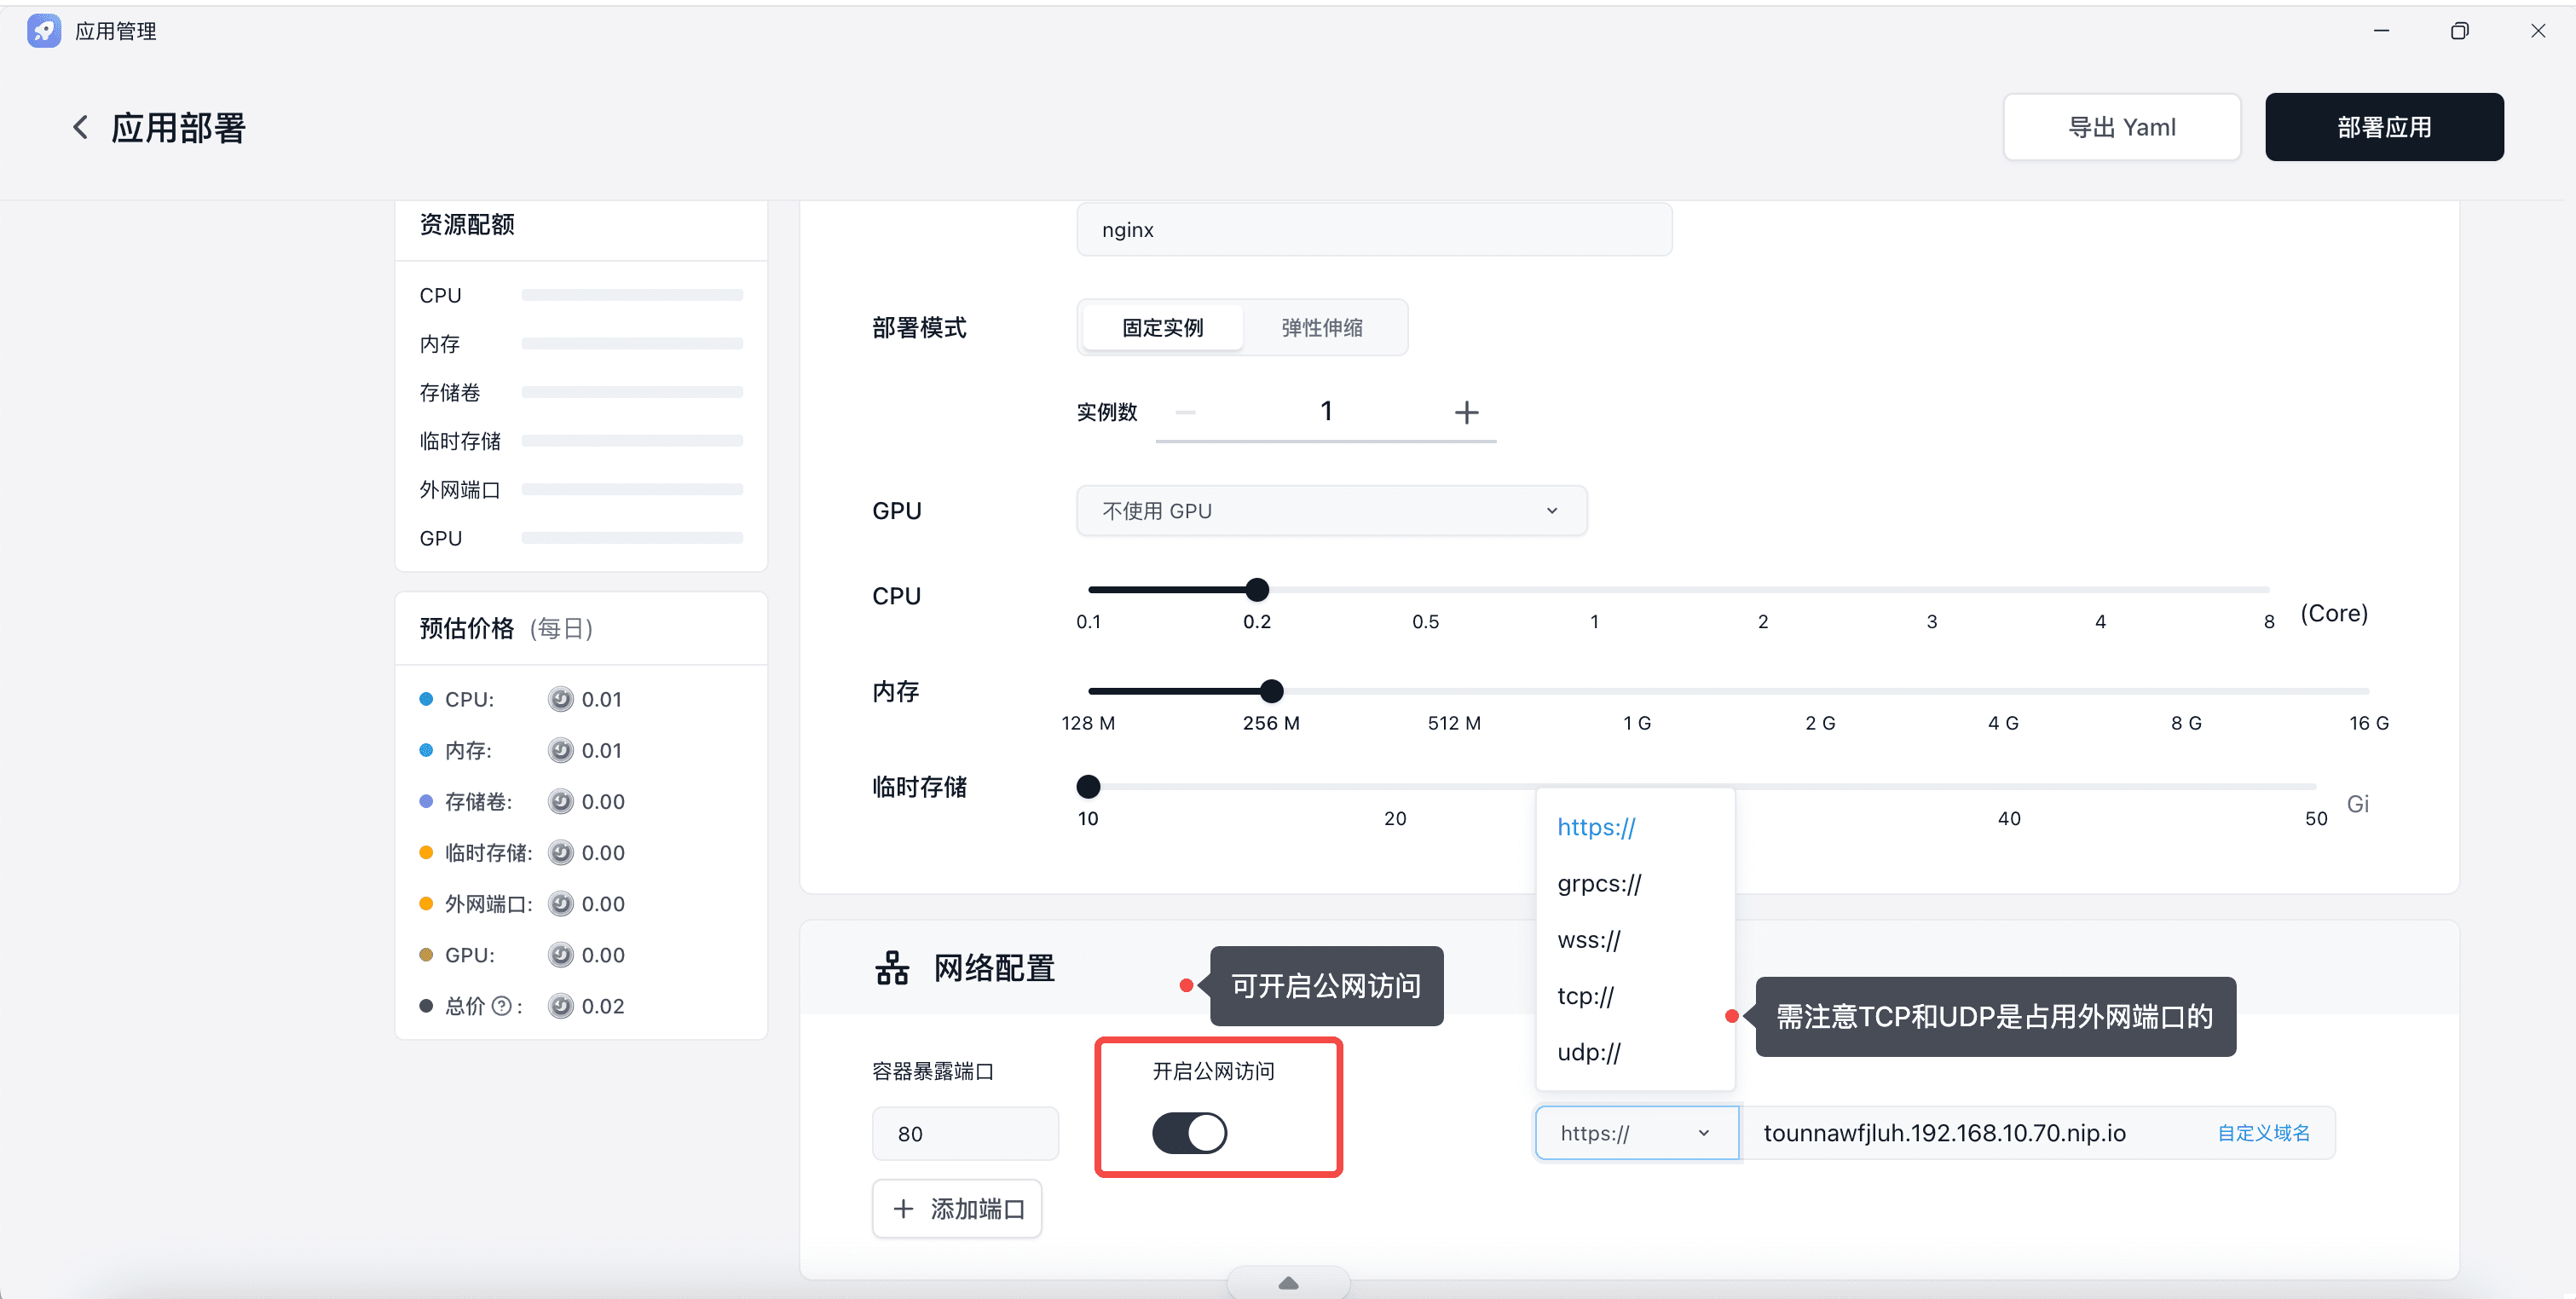Click the nginx image name field
This screenshot has height=1299, width=2576.
[1374, 229]
